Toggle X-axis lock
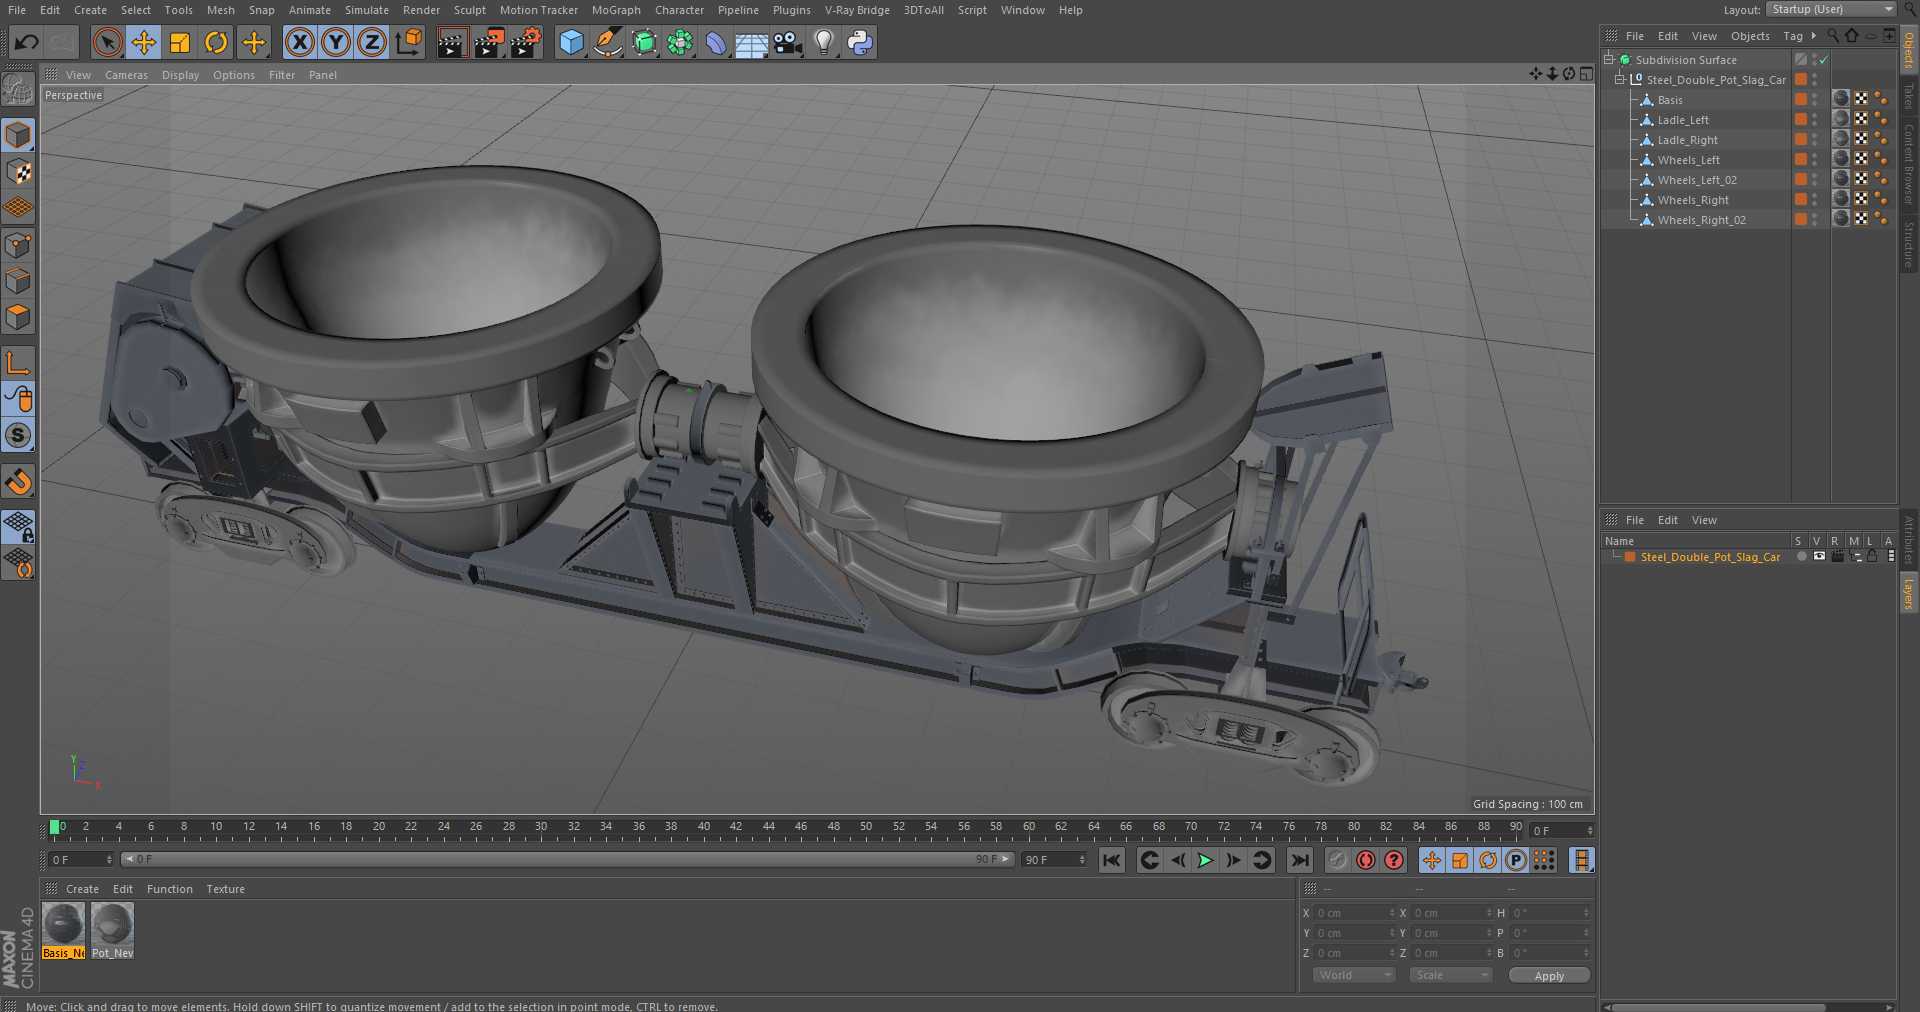 click(x=299, y=42)
